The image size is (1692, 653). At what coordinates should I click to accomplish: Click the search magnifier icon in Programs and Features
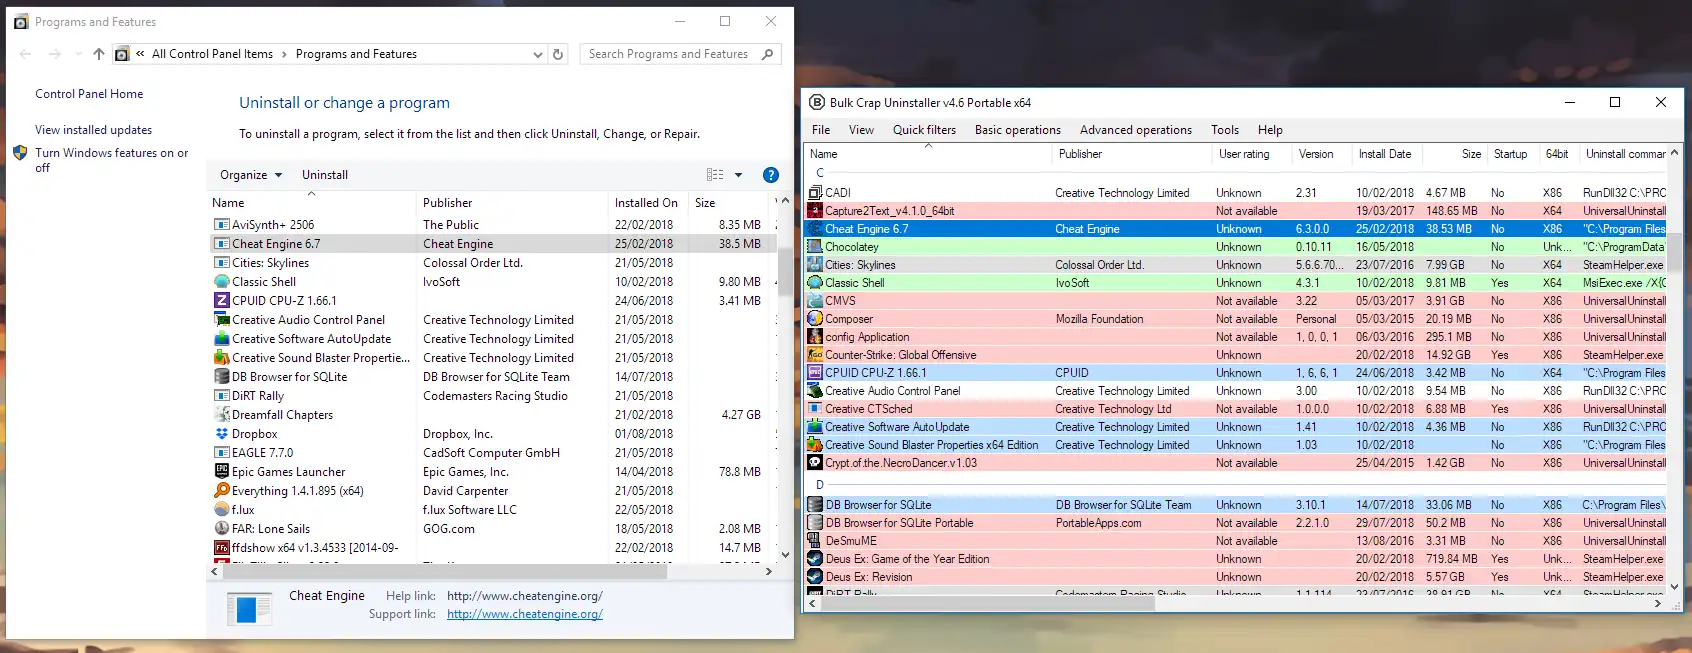767,54
